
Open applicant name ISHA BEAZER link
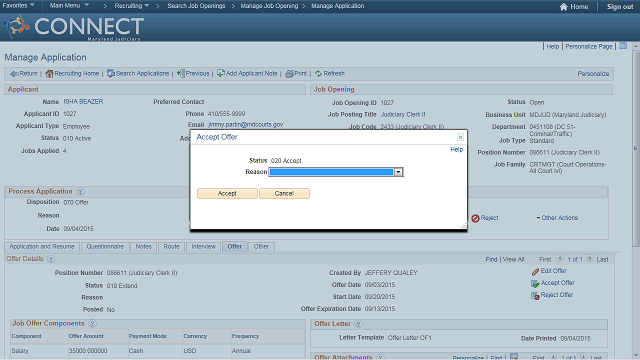(83, 102)
